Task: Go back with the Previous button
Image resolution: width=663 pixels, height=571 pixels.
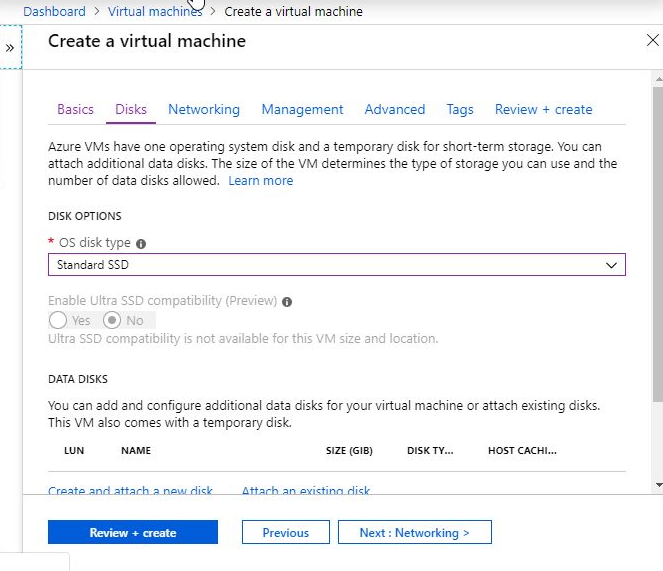Action: (x=285, y=533)
